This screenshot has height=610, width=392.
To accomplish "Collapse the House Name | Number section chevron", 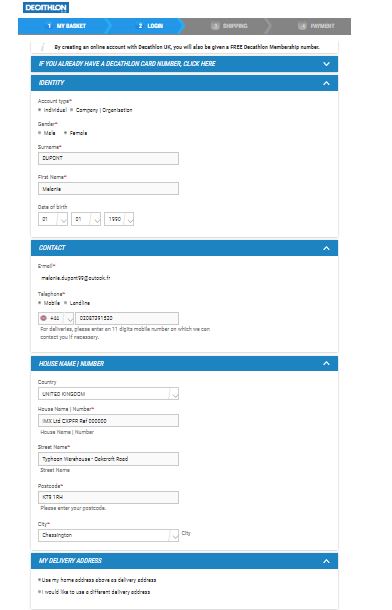I will pos(326,363).
